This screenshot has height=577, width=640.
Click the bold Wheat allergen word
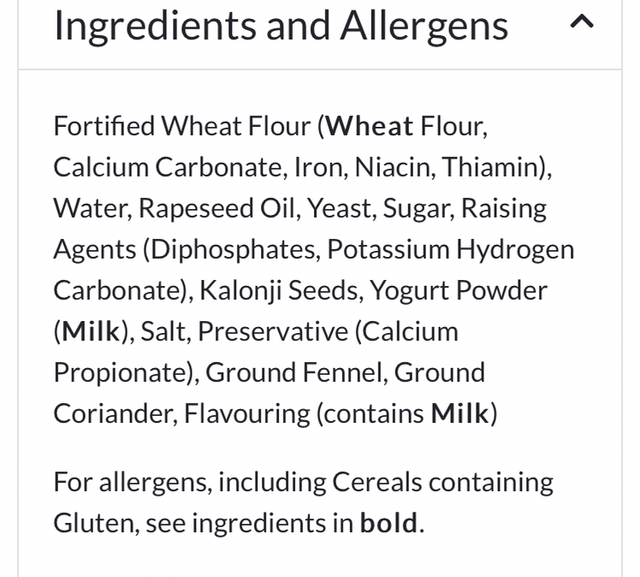370,127
